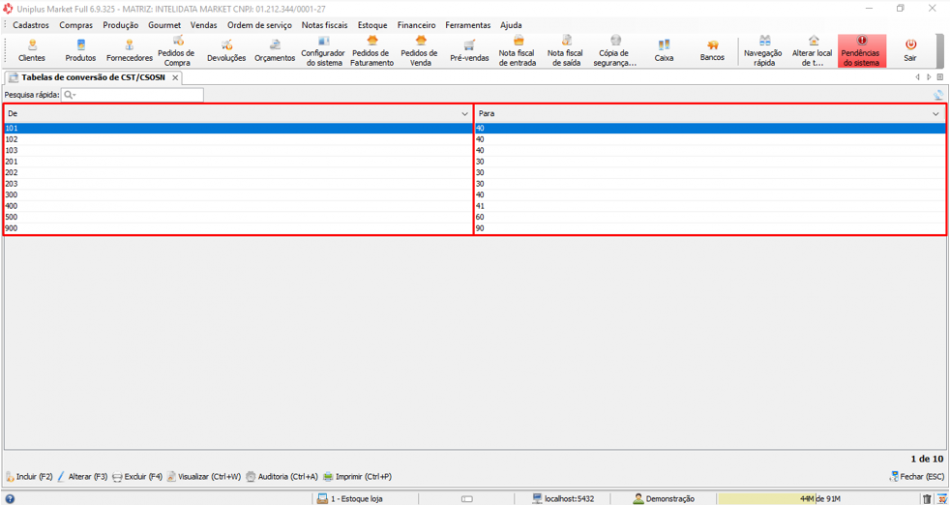The width and height of the screenshot is (950, 505).
Task: Click the globe icon at right of search row
Action: click(x=938, y=95)
